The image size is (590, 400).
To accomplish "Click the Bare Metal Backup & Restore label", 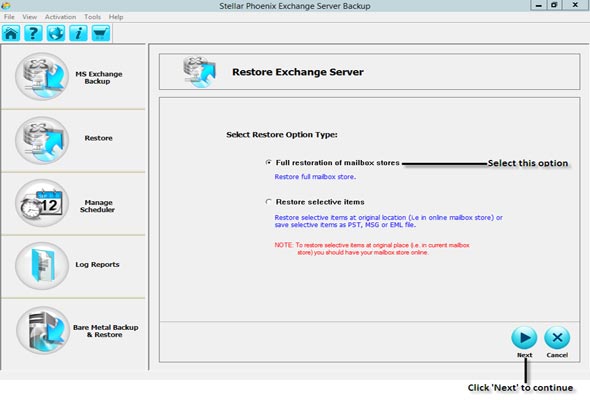I will coord(105,331).
